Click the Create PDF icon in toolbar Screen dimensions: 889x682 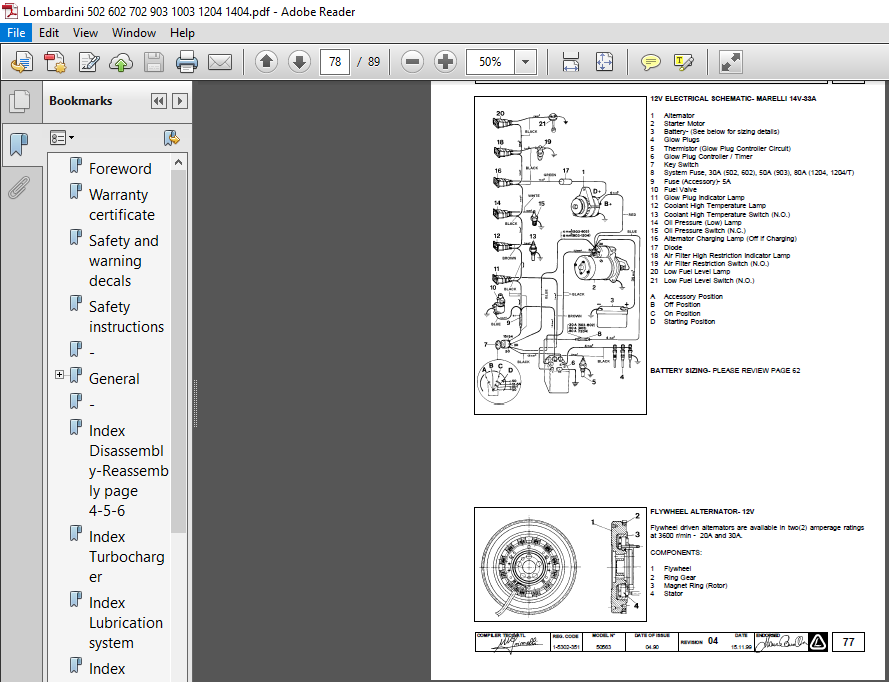(x=55, y=62)
